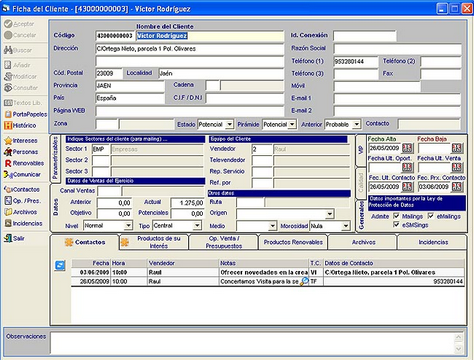Open the Personas icon
The width and height of the screenshot is (474, 360).
(8, 152)
